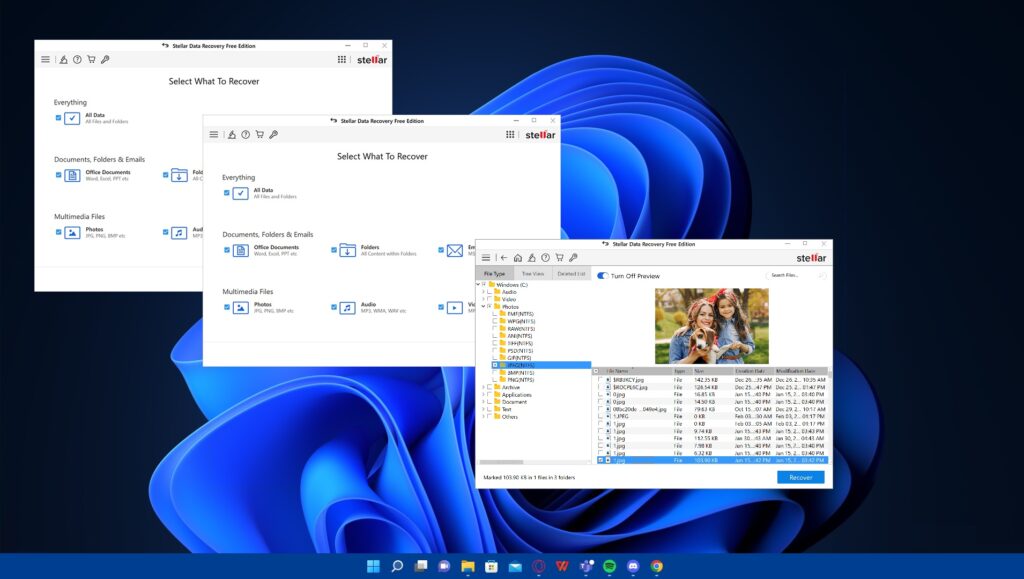Image resolution: width=1024 pixels, height=579 pixels.
Task: Switch to the Tree View tab
Action: pos(533,274)
